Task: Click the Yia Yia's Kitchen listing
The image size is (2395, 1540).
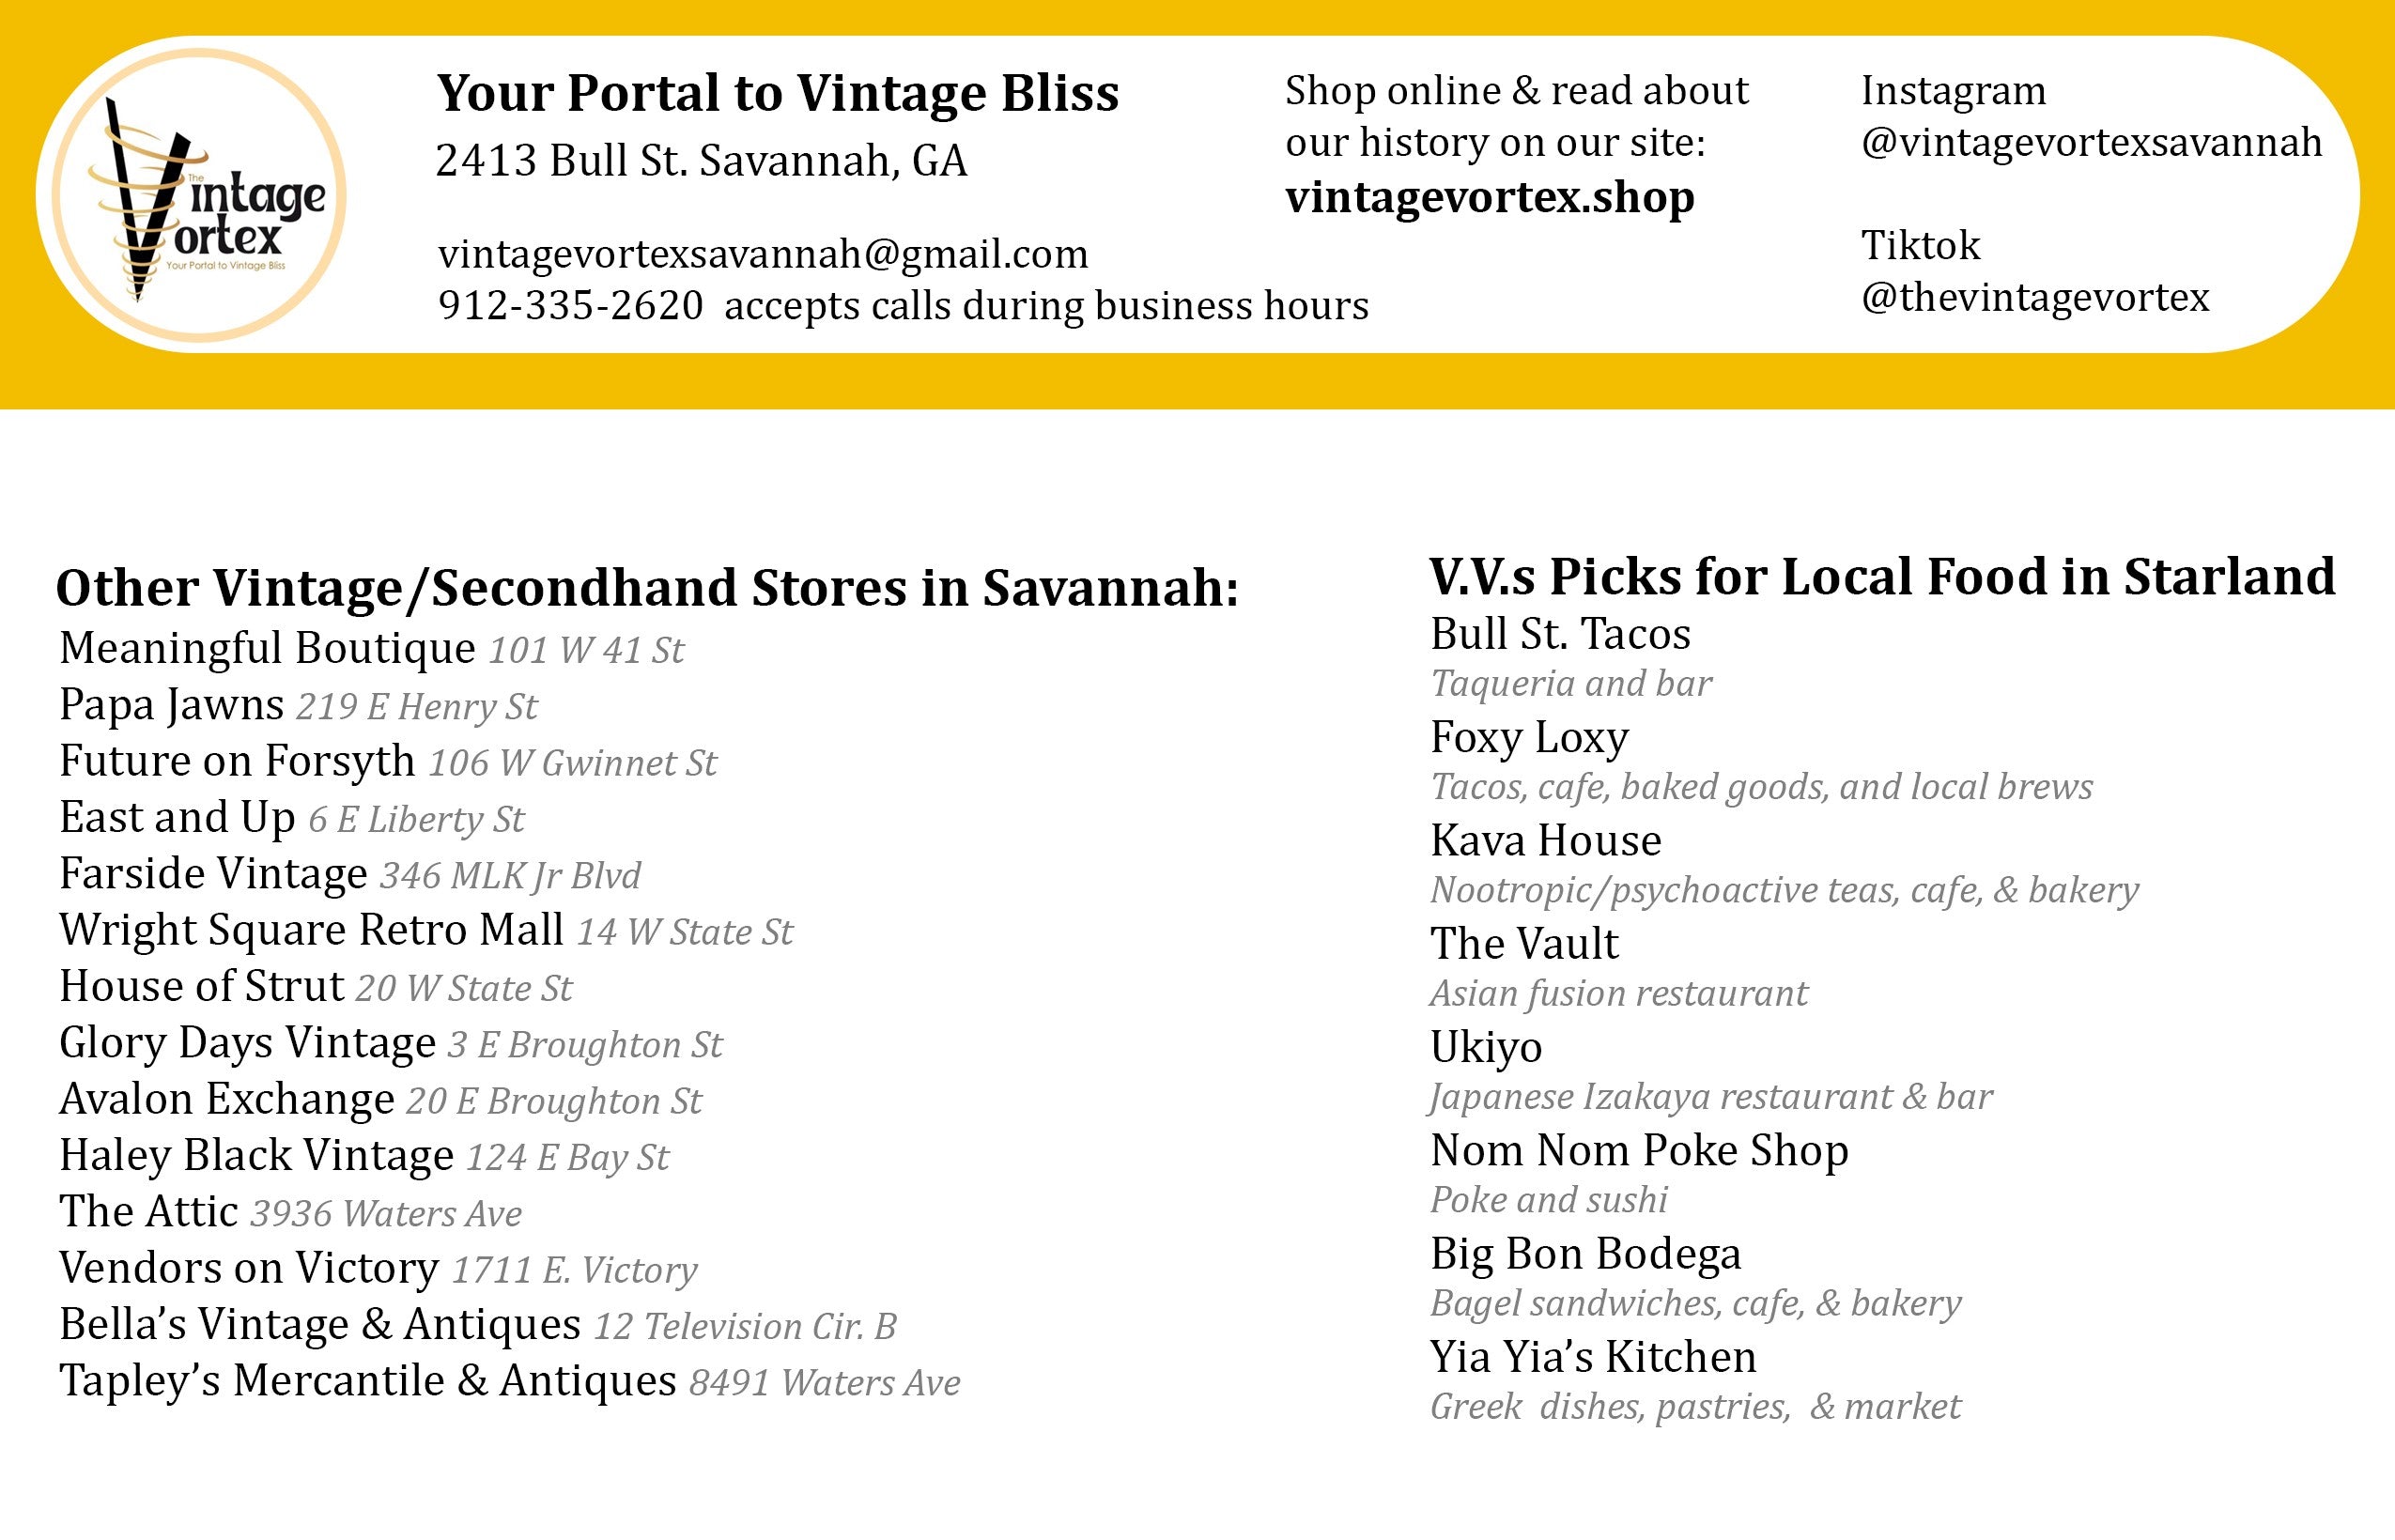Action: [1593, 1357]
